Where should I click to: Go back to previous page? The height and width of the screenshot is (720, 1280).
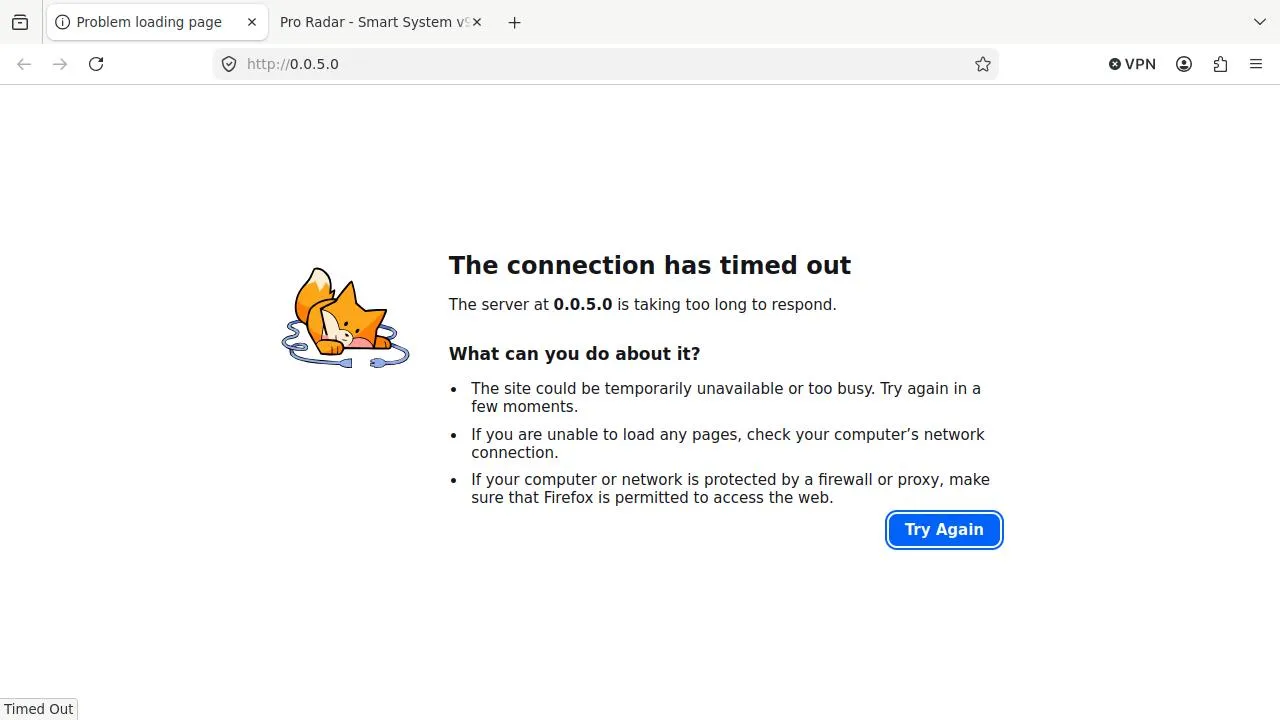coord(24,64)
